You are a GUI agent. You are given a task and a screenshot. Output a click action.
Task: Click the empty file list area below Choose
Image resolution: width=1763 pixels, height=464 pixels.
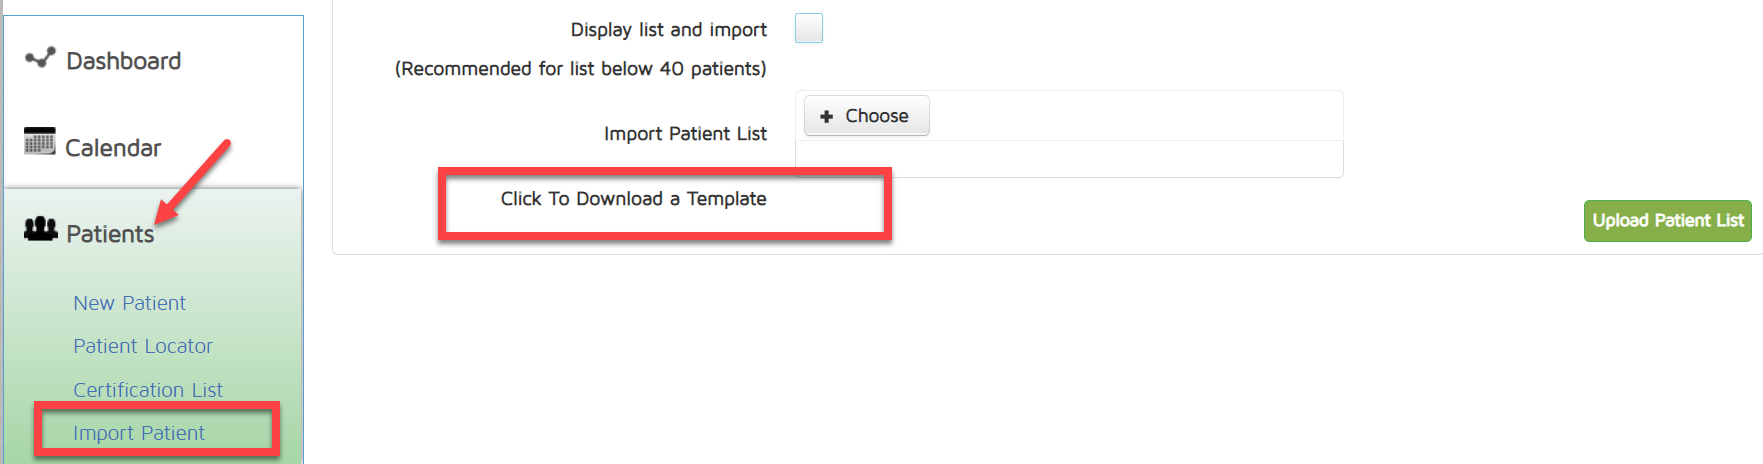(x=1068, y=159)
